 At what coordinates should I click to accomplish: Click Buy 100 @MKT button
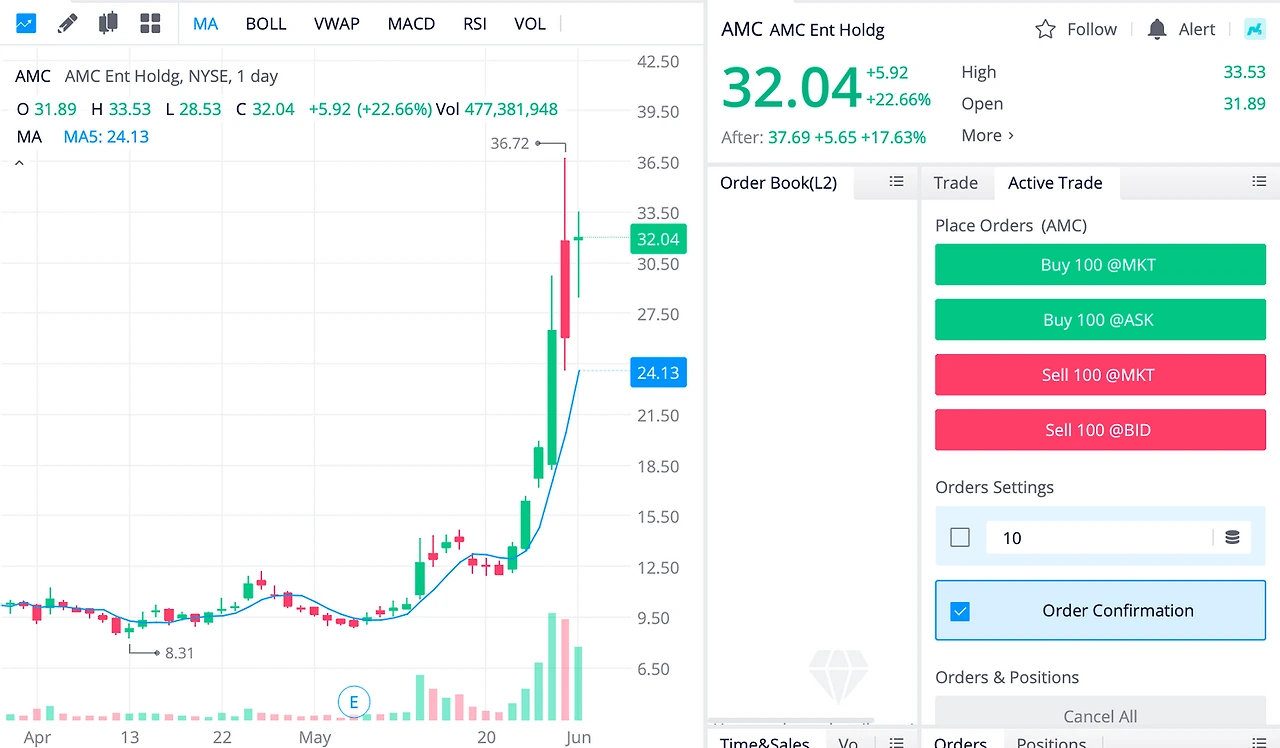click(x=1100, y=265)
